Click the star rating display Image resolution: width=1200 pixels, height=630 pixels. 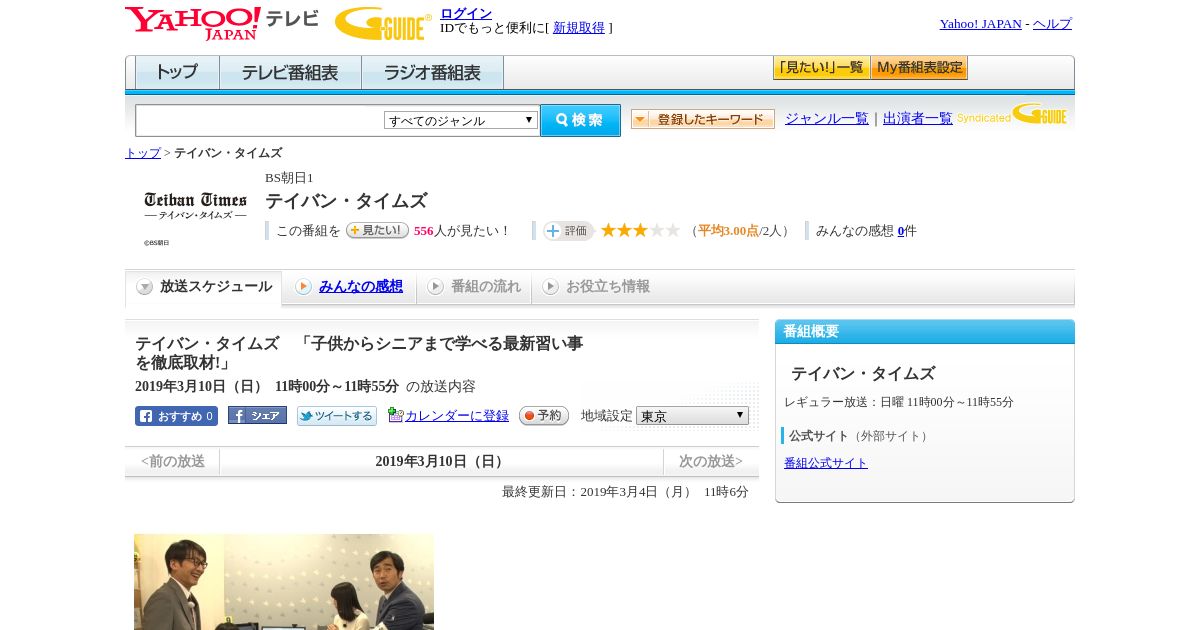click(x=640, y=231)
